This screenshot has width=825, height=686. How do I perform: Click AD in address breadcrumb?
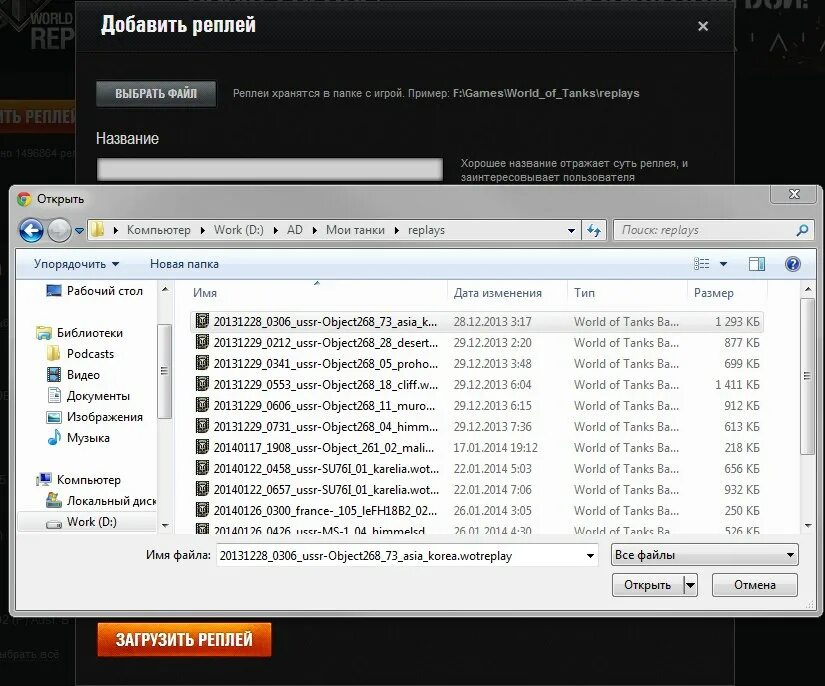(x=295, y=230)
